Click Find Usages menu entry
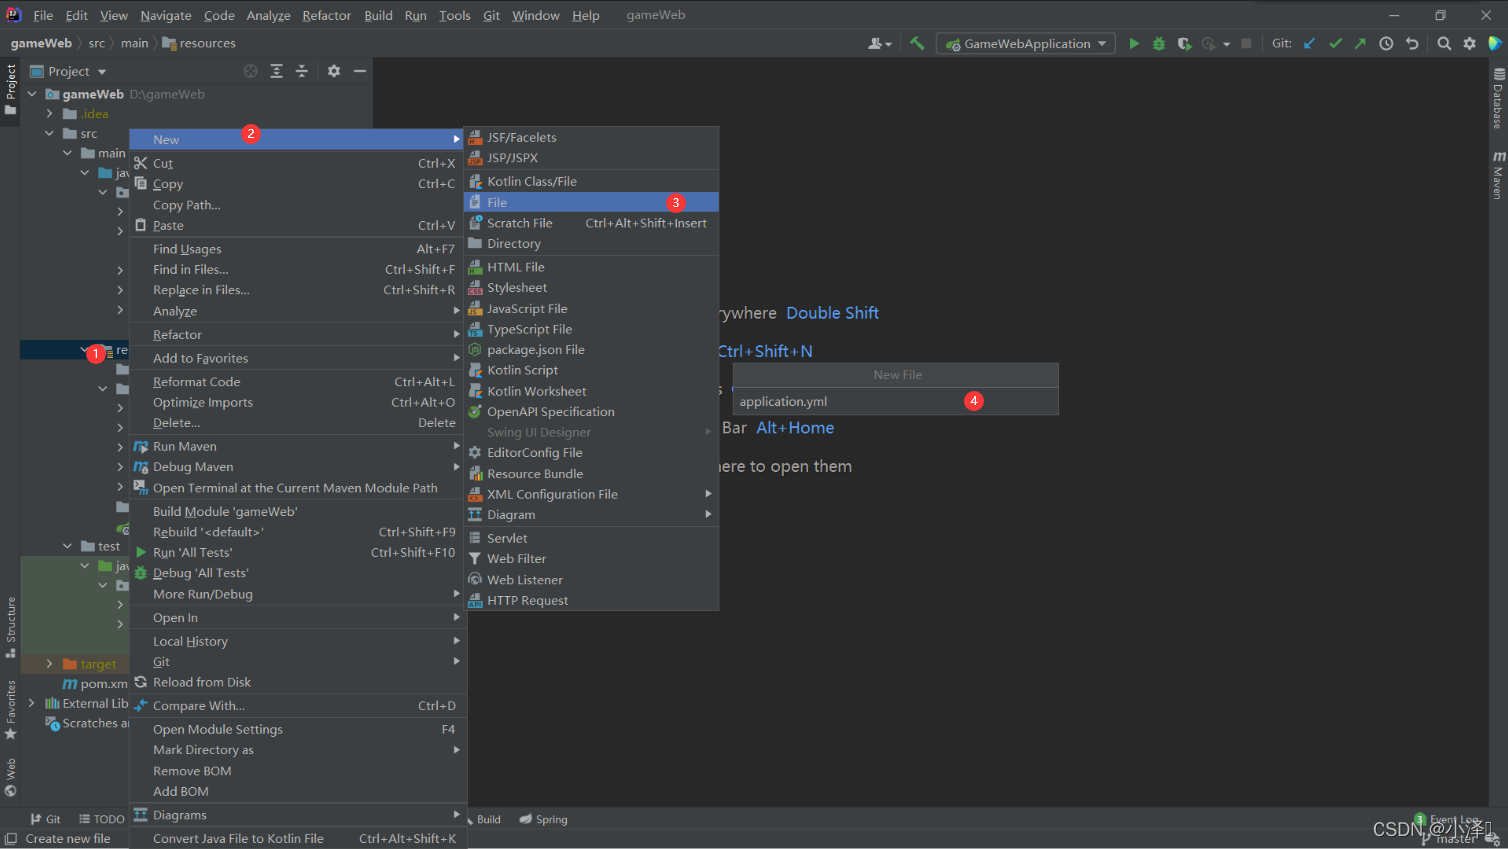Viewport: 1508px width, 849px height. point(297,249)
